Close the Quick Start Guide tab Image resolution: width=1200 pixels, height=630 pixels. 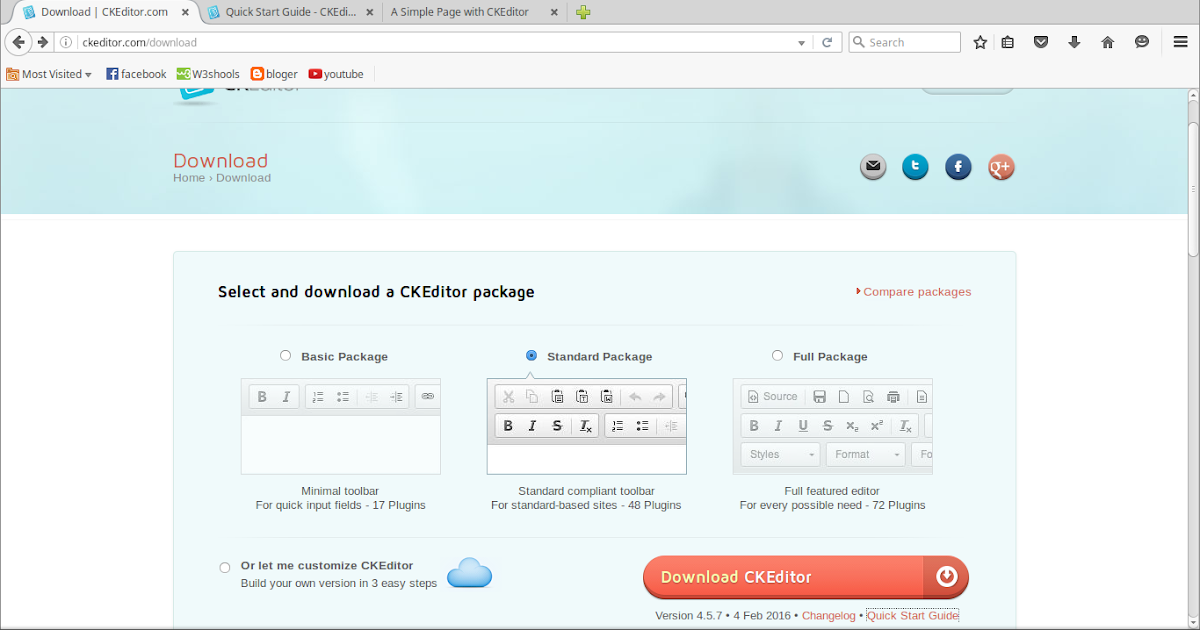(x=370, y=13)
